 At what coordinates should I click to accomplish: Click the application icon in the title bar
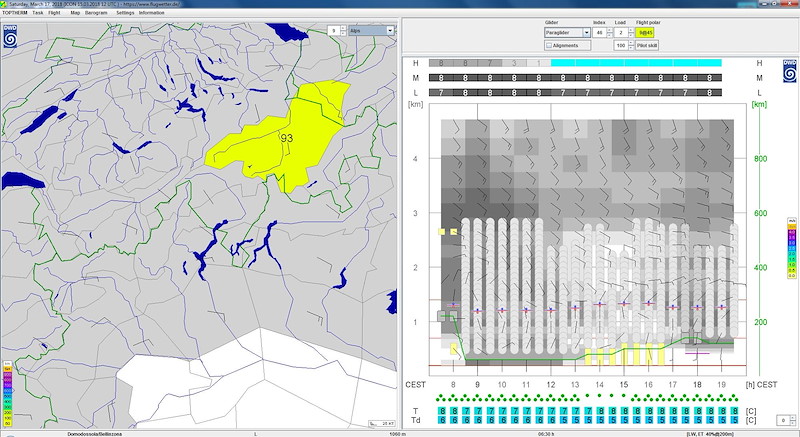pos(4,4)
